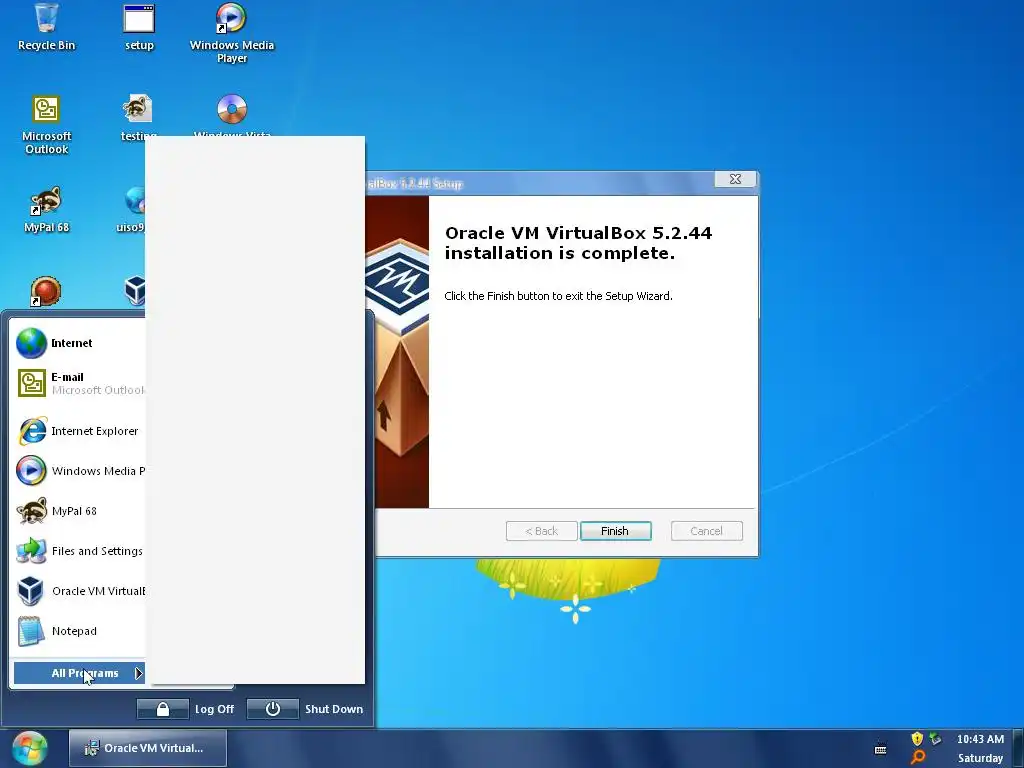Select Microsoft Outlook desktop icon
The image size is (1024, 768).
coord(46,124)
